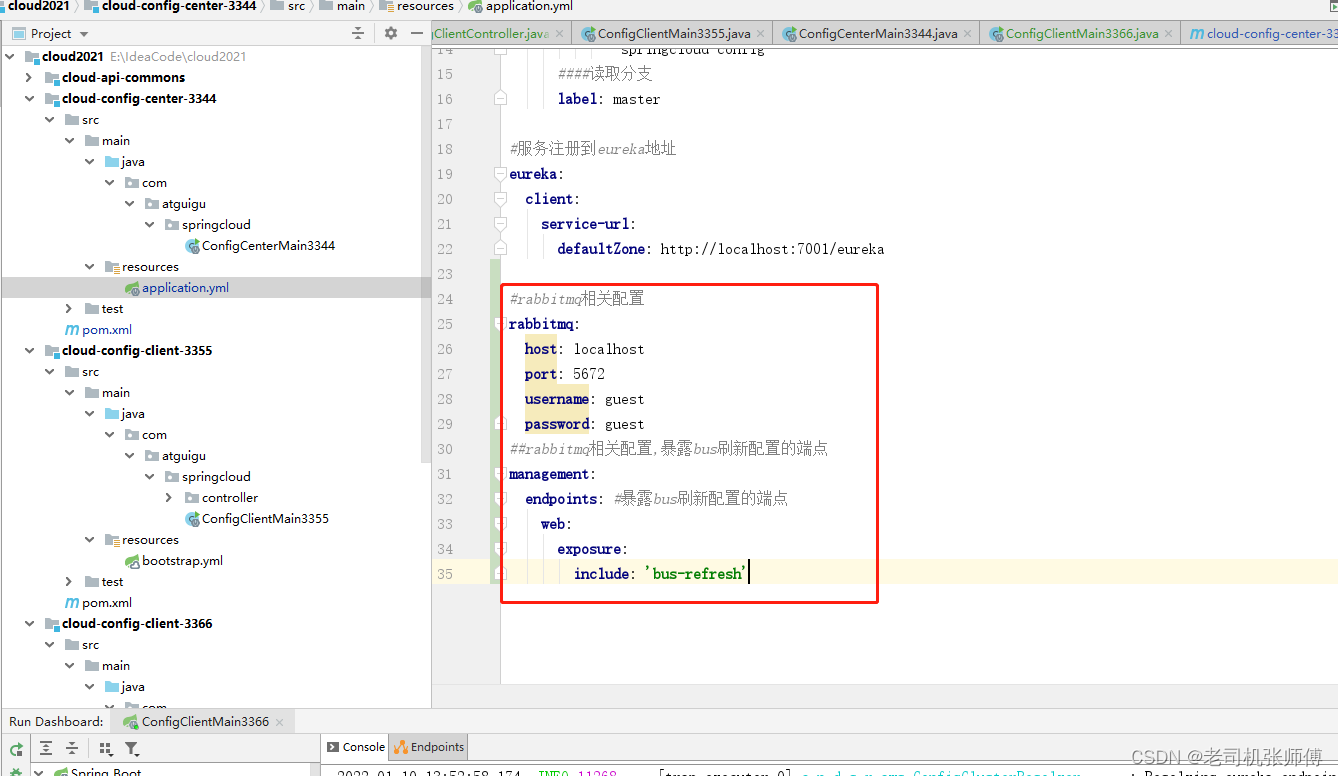Click main in breadcrumb bar

coord(343,6)
